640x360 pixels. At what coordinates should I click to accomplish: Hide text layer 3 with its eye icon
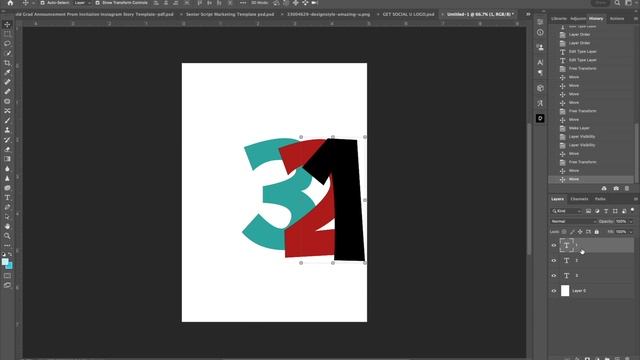click(554, 276)
